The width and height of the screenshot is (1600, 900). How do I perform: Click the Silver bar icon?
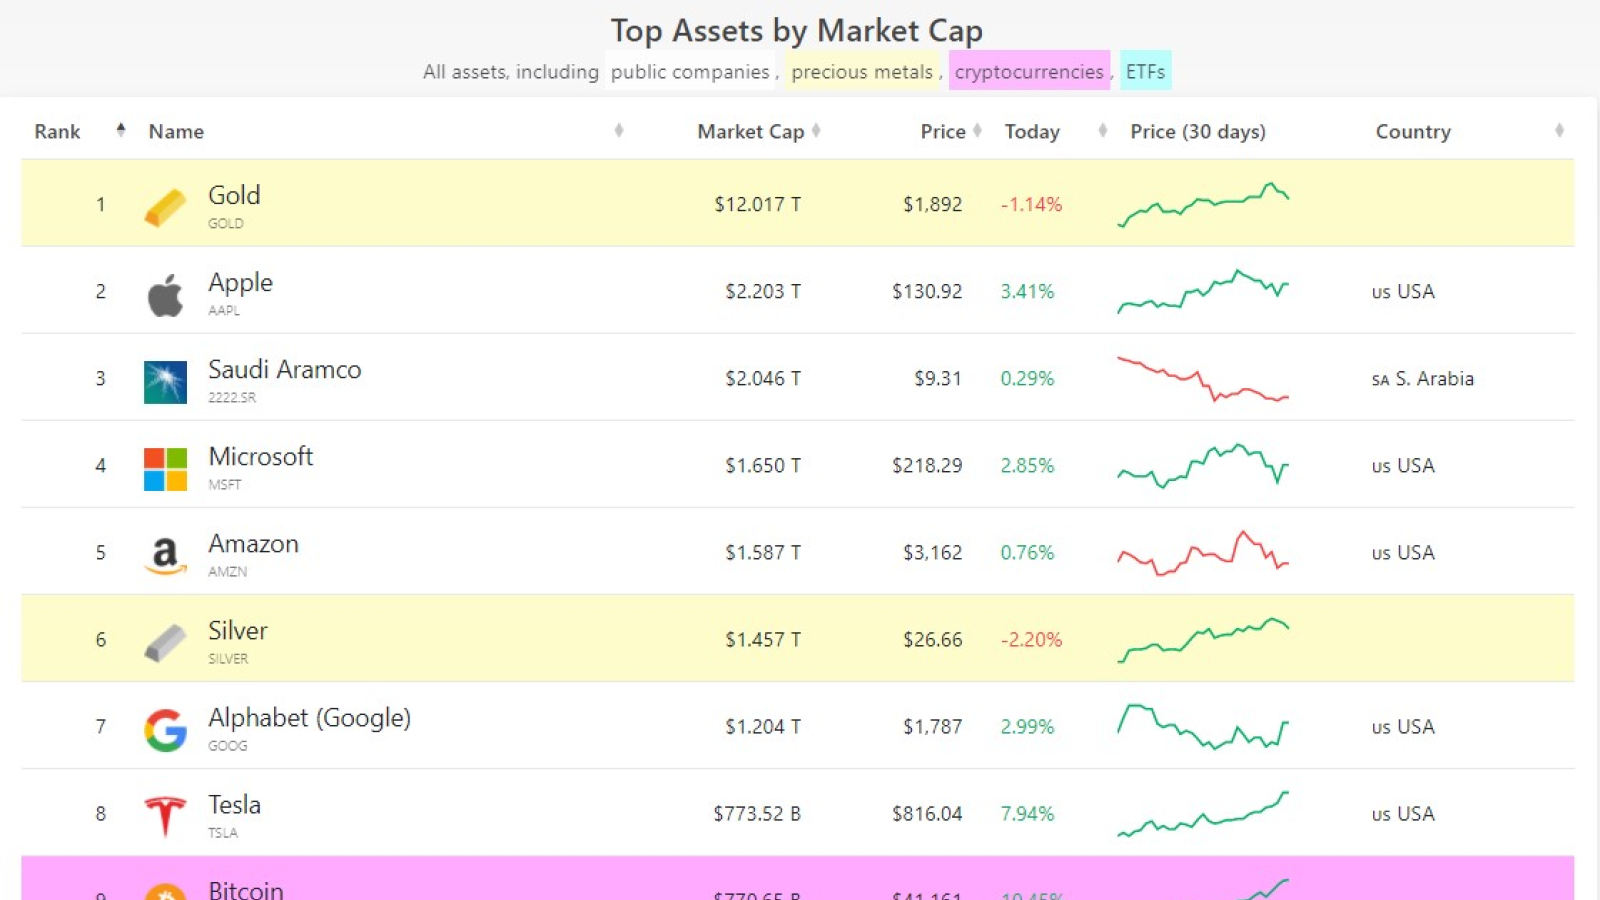165,643
